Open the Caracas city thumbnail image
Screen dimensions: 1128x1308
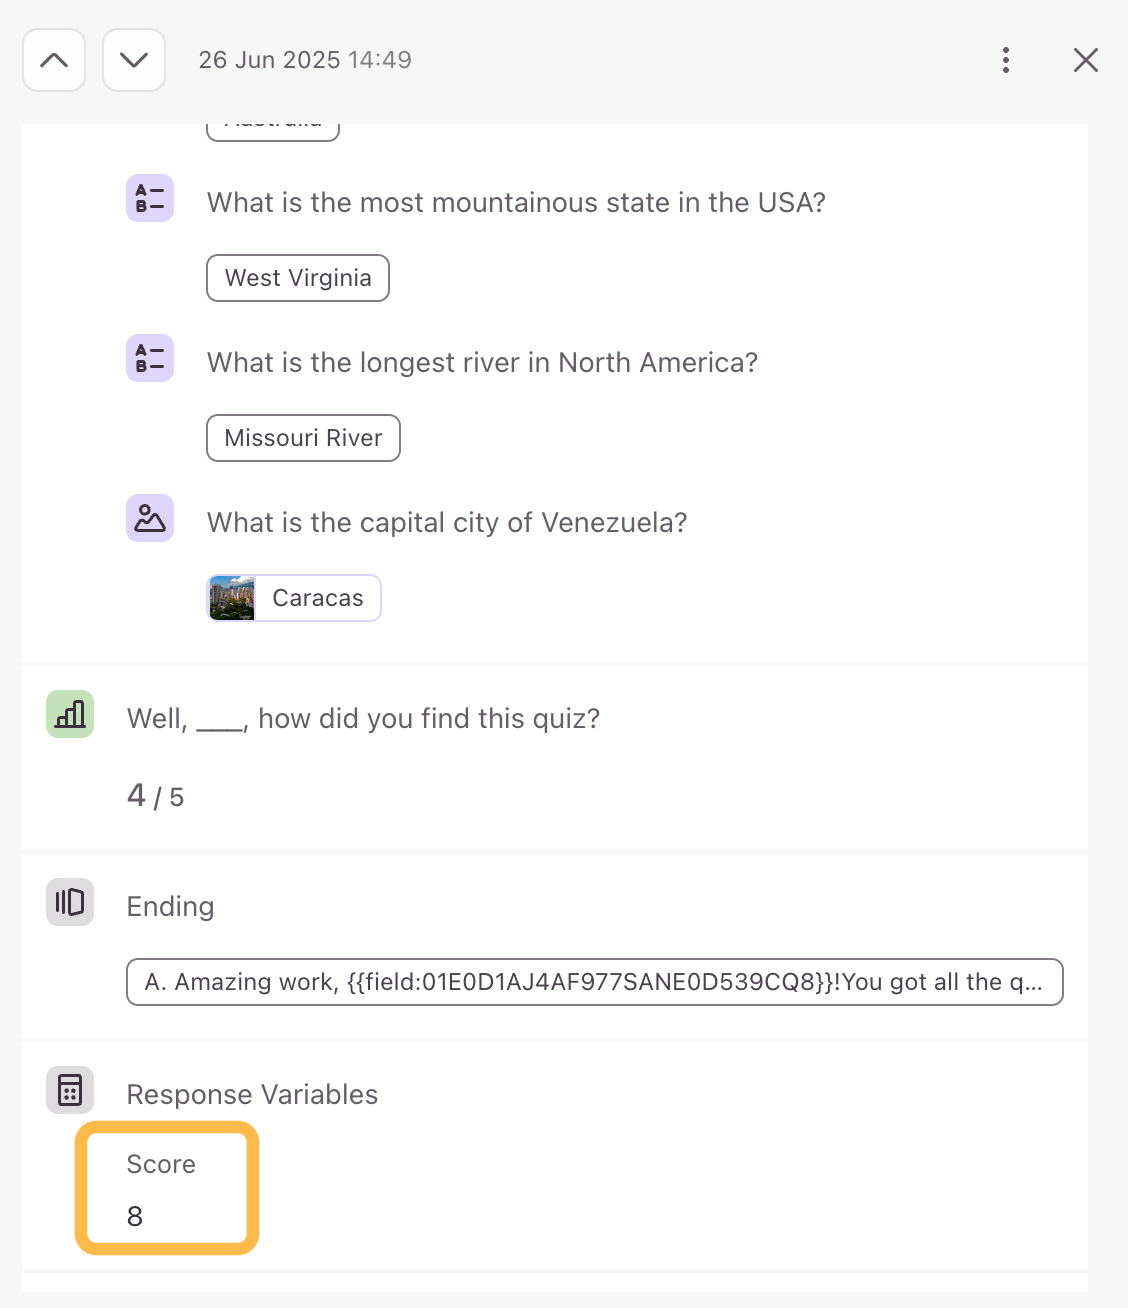232,598
